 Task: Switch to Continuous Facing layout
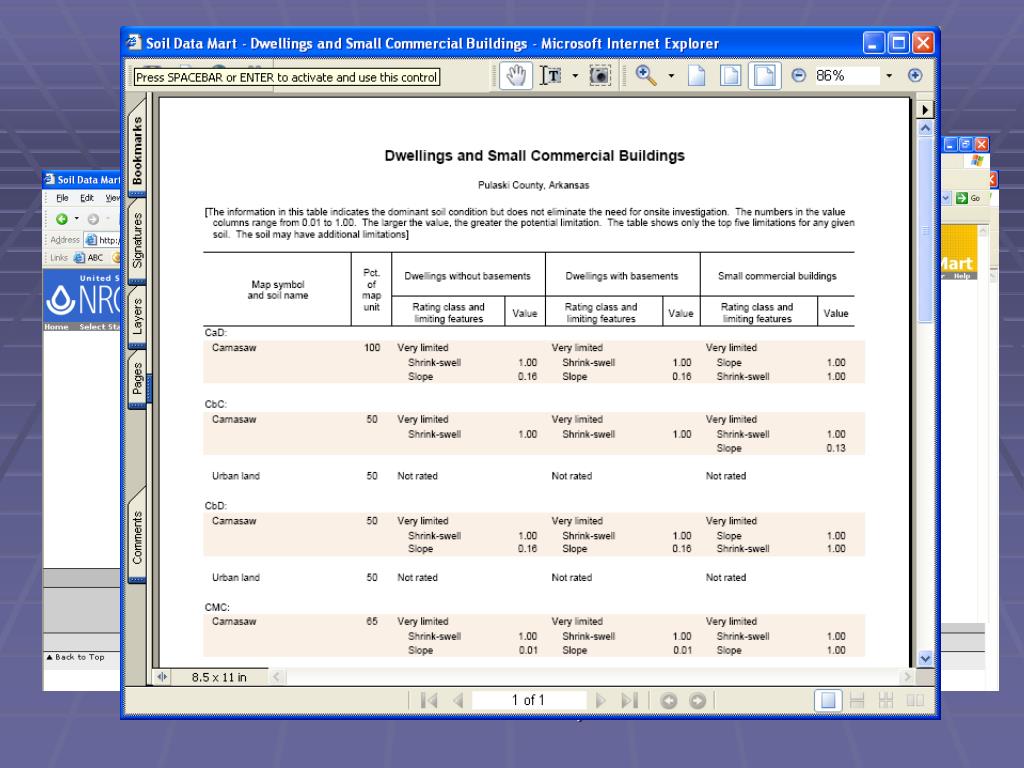tap(886, 701)
